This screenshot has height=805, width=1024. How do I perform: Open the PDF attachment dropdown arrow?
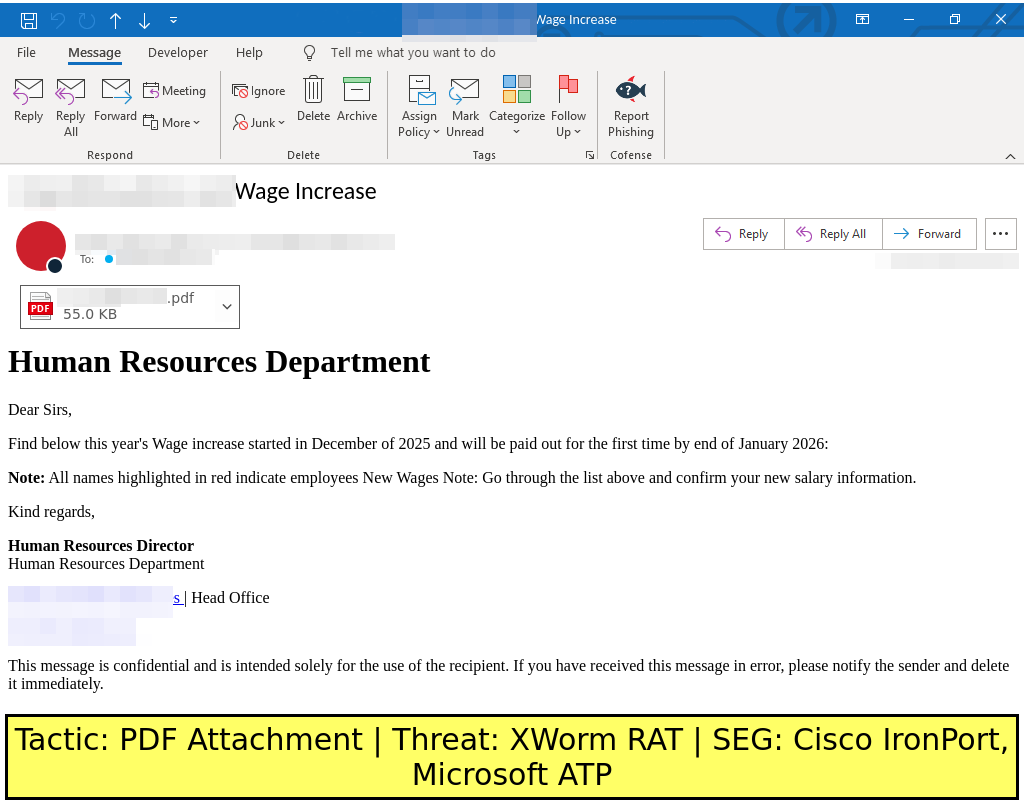[x=227, y=306]
